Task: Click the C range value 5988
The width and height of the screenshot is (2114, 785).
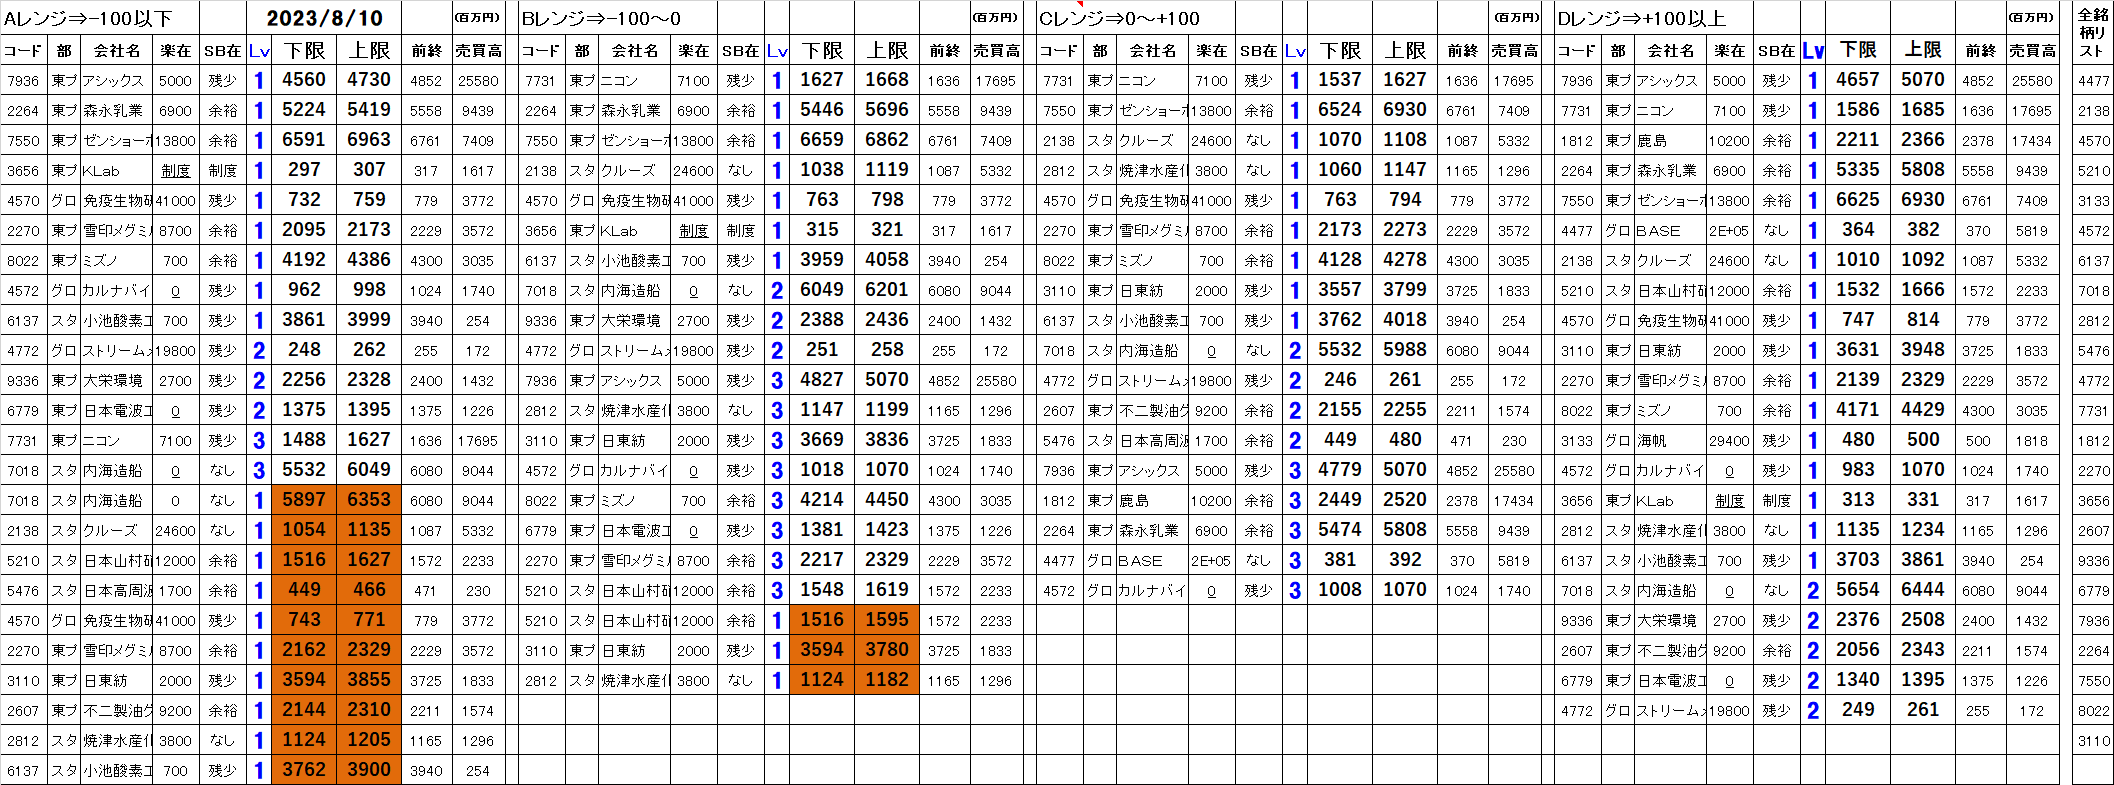Action: point(1405,350)
